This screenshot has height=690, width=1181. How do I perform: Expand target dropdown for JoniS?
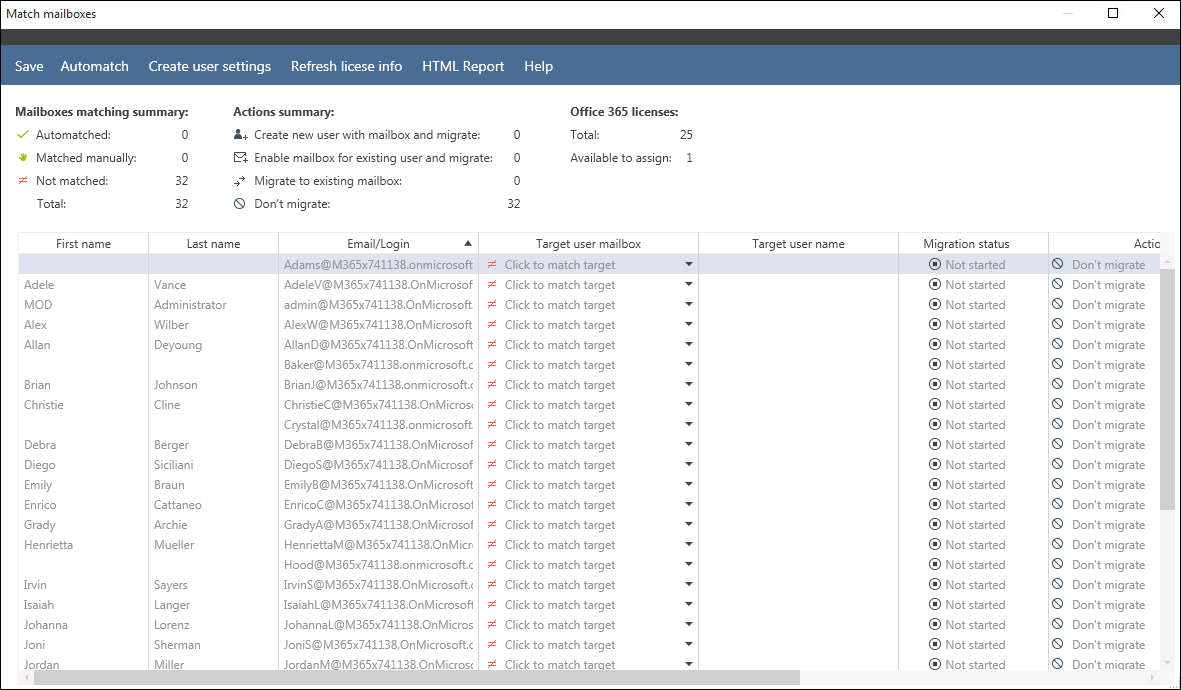pos(688,645)
